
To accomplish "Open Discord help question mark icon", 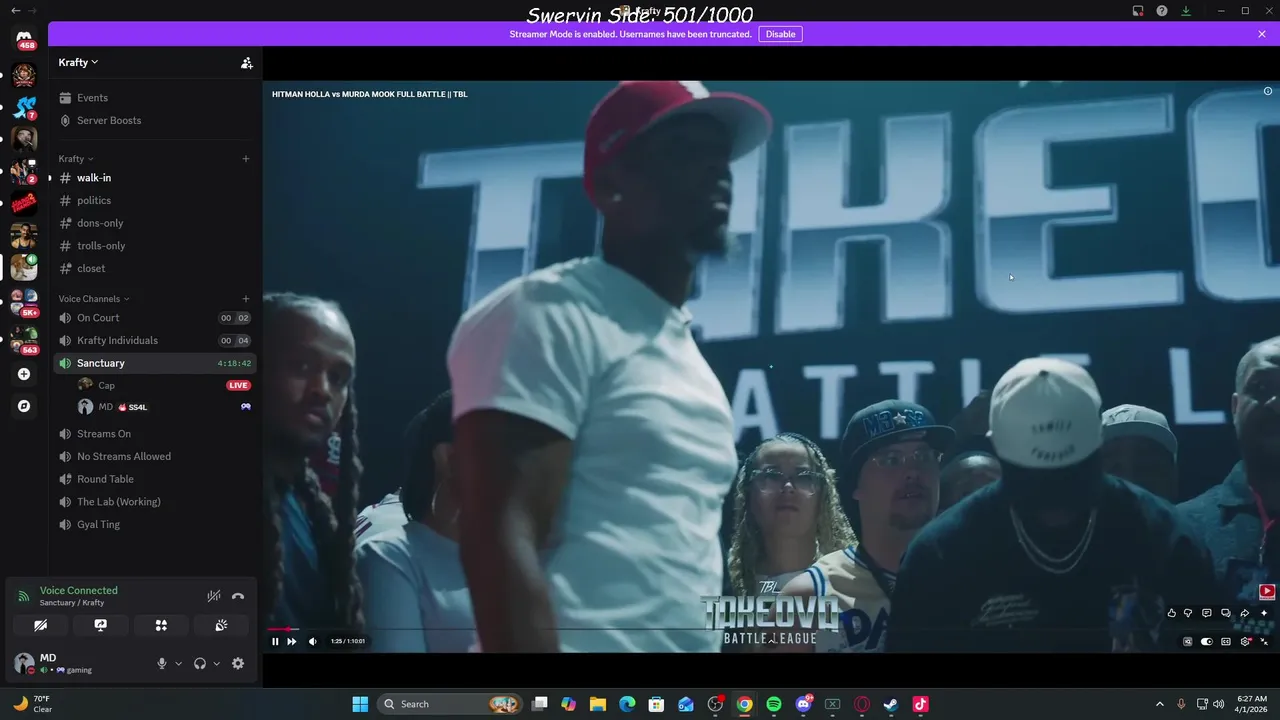I will (1162, 11).
